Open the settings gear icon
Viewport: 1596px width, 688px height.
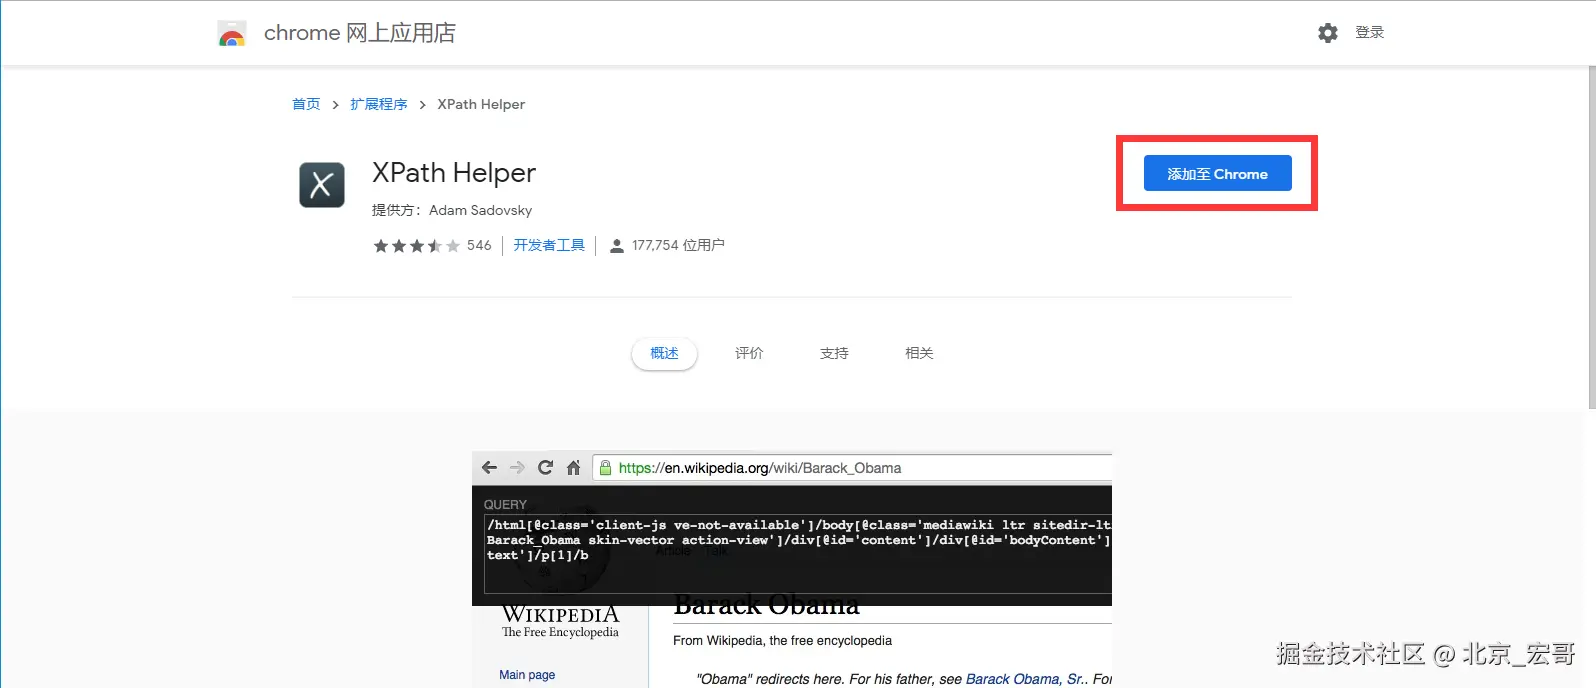coord(1328,33)
